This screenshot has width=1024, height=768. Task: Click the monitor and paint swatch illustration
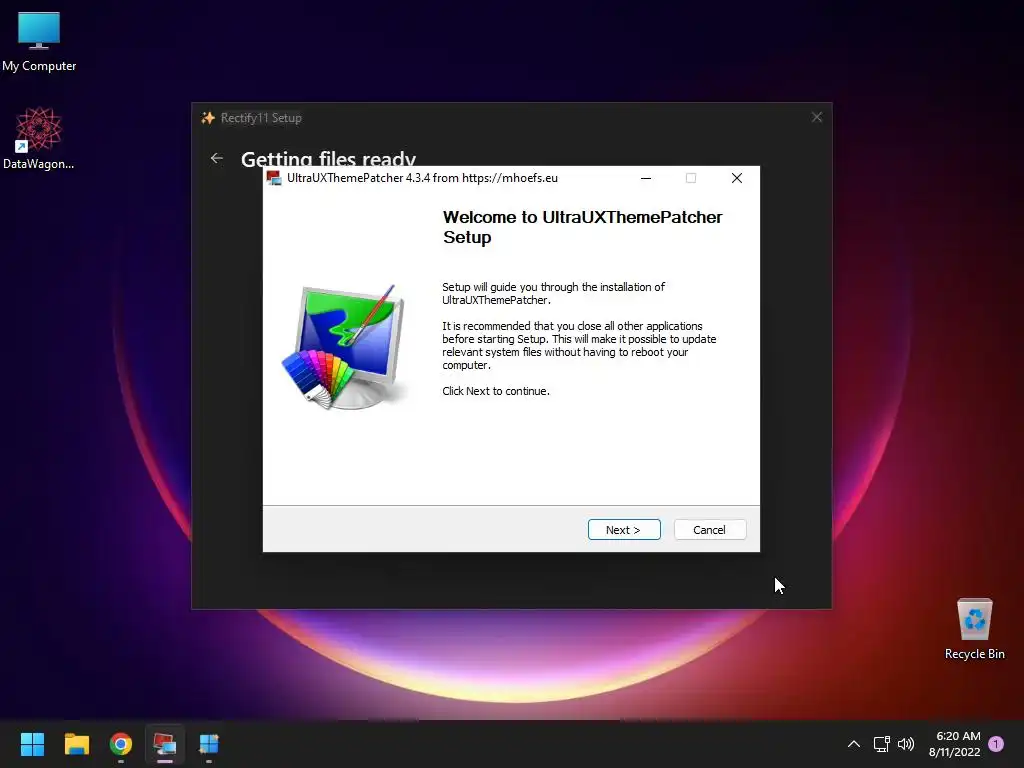tap(344, 347)
